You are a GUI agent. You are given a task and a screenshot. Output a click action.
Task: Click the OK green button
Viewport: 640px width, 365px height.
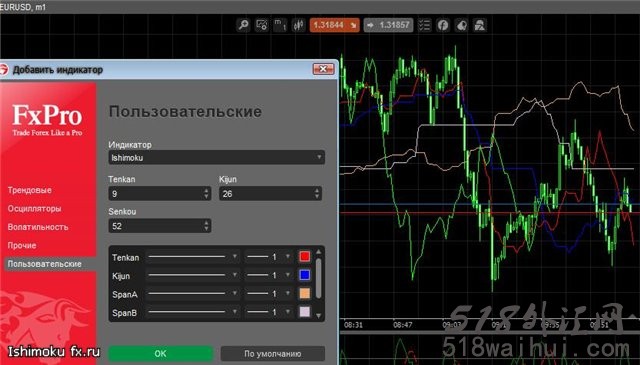161,354
